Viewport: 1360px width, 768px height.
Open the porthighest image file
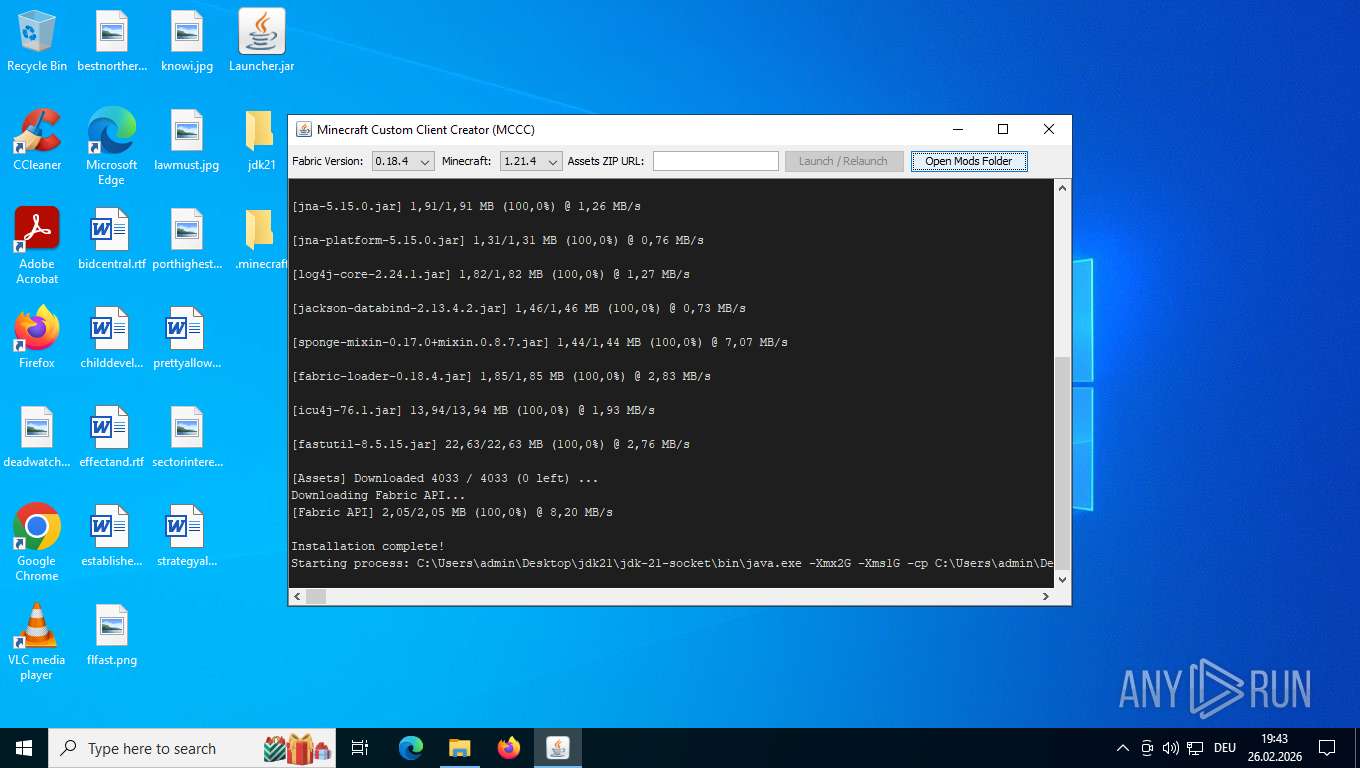click(x=187, y=239)
